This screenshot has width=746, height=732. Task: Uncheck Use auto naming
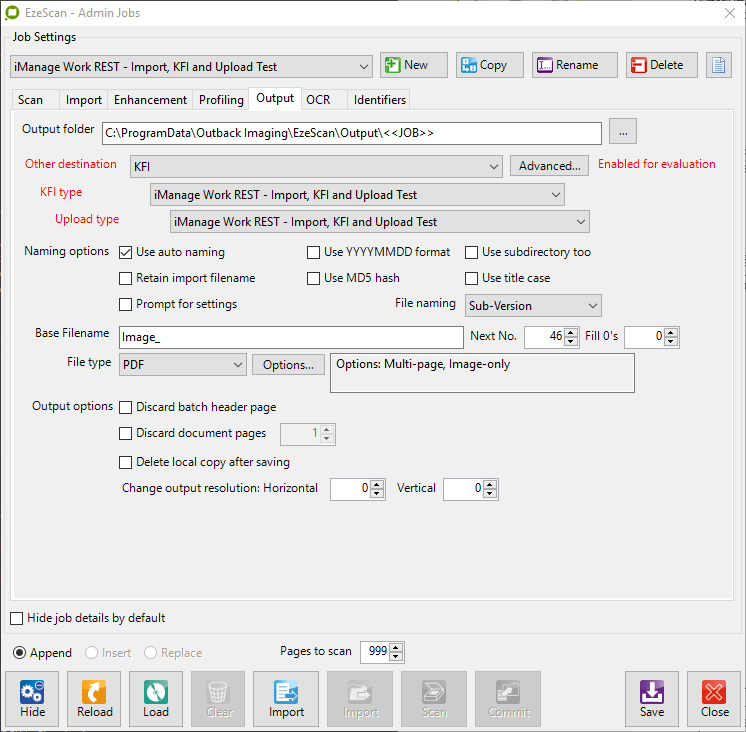point(127,252)
